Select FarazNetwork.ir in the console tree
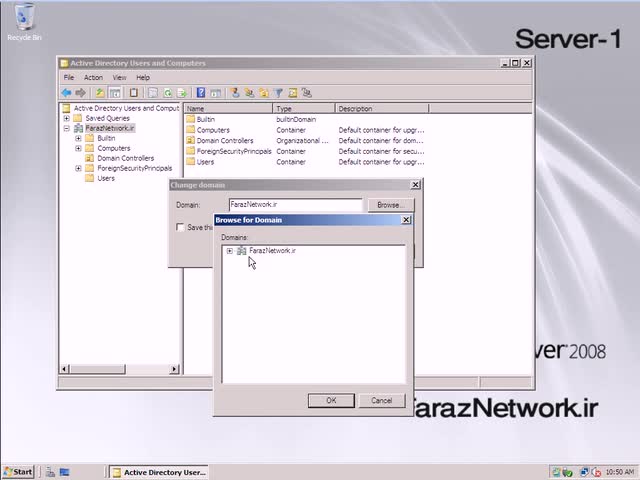The image size is (640, 480). (109, 128)
